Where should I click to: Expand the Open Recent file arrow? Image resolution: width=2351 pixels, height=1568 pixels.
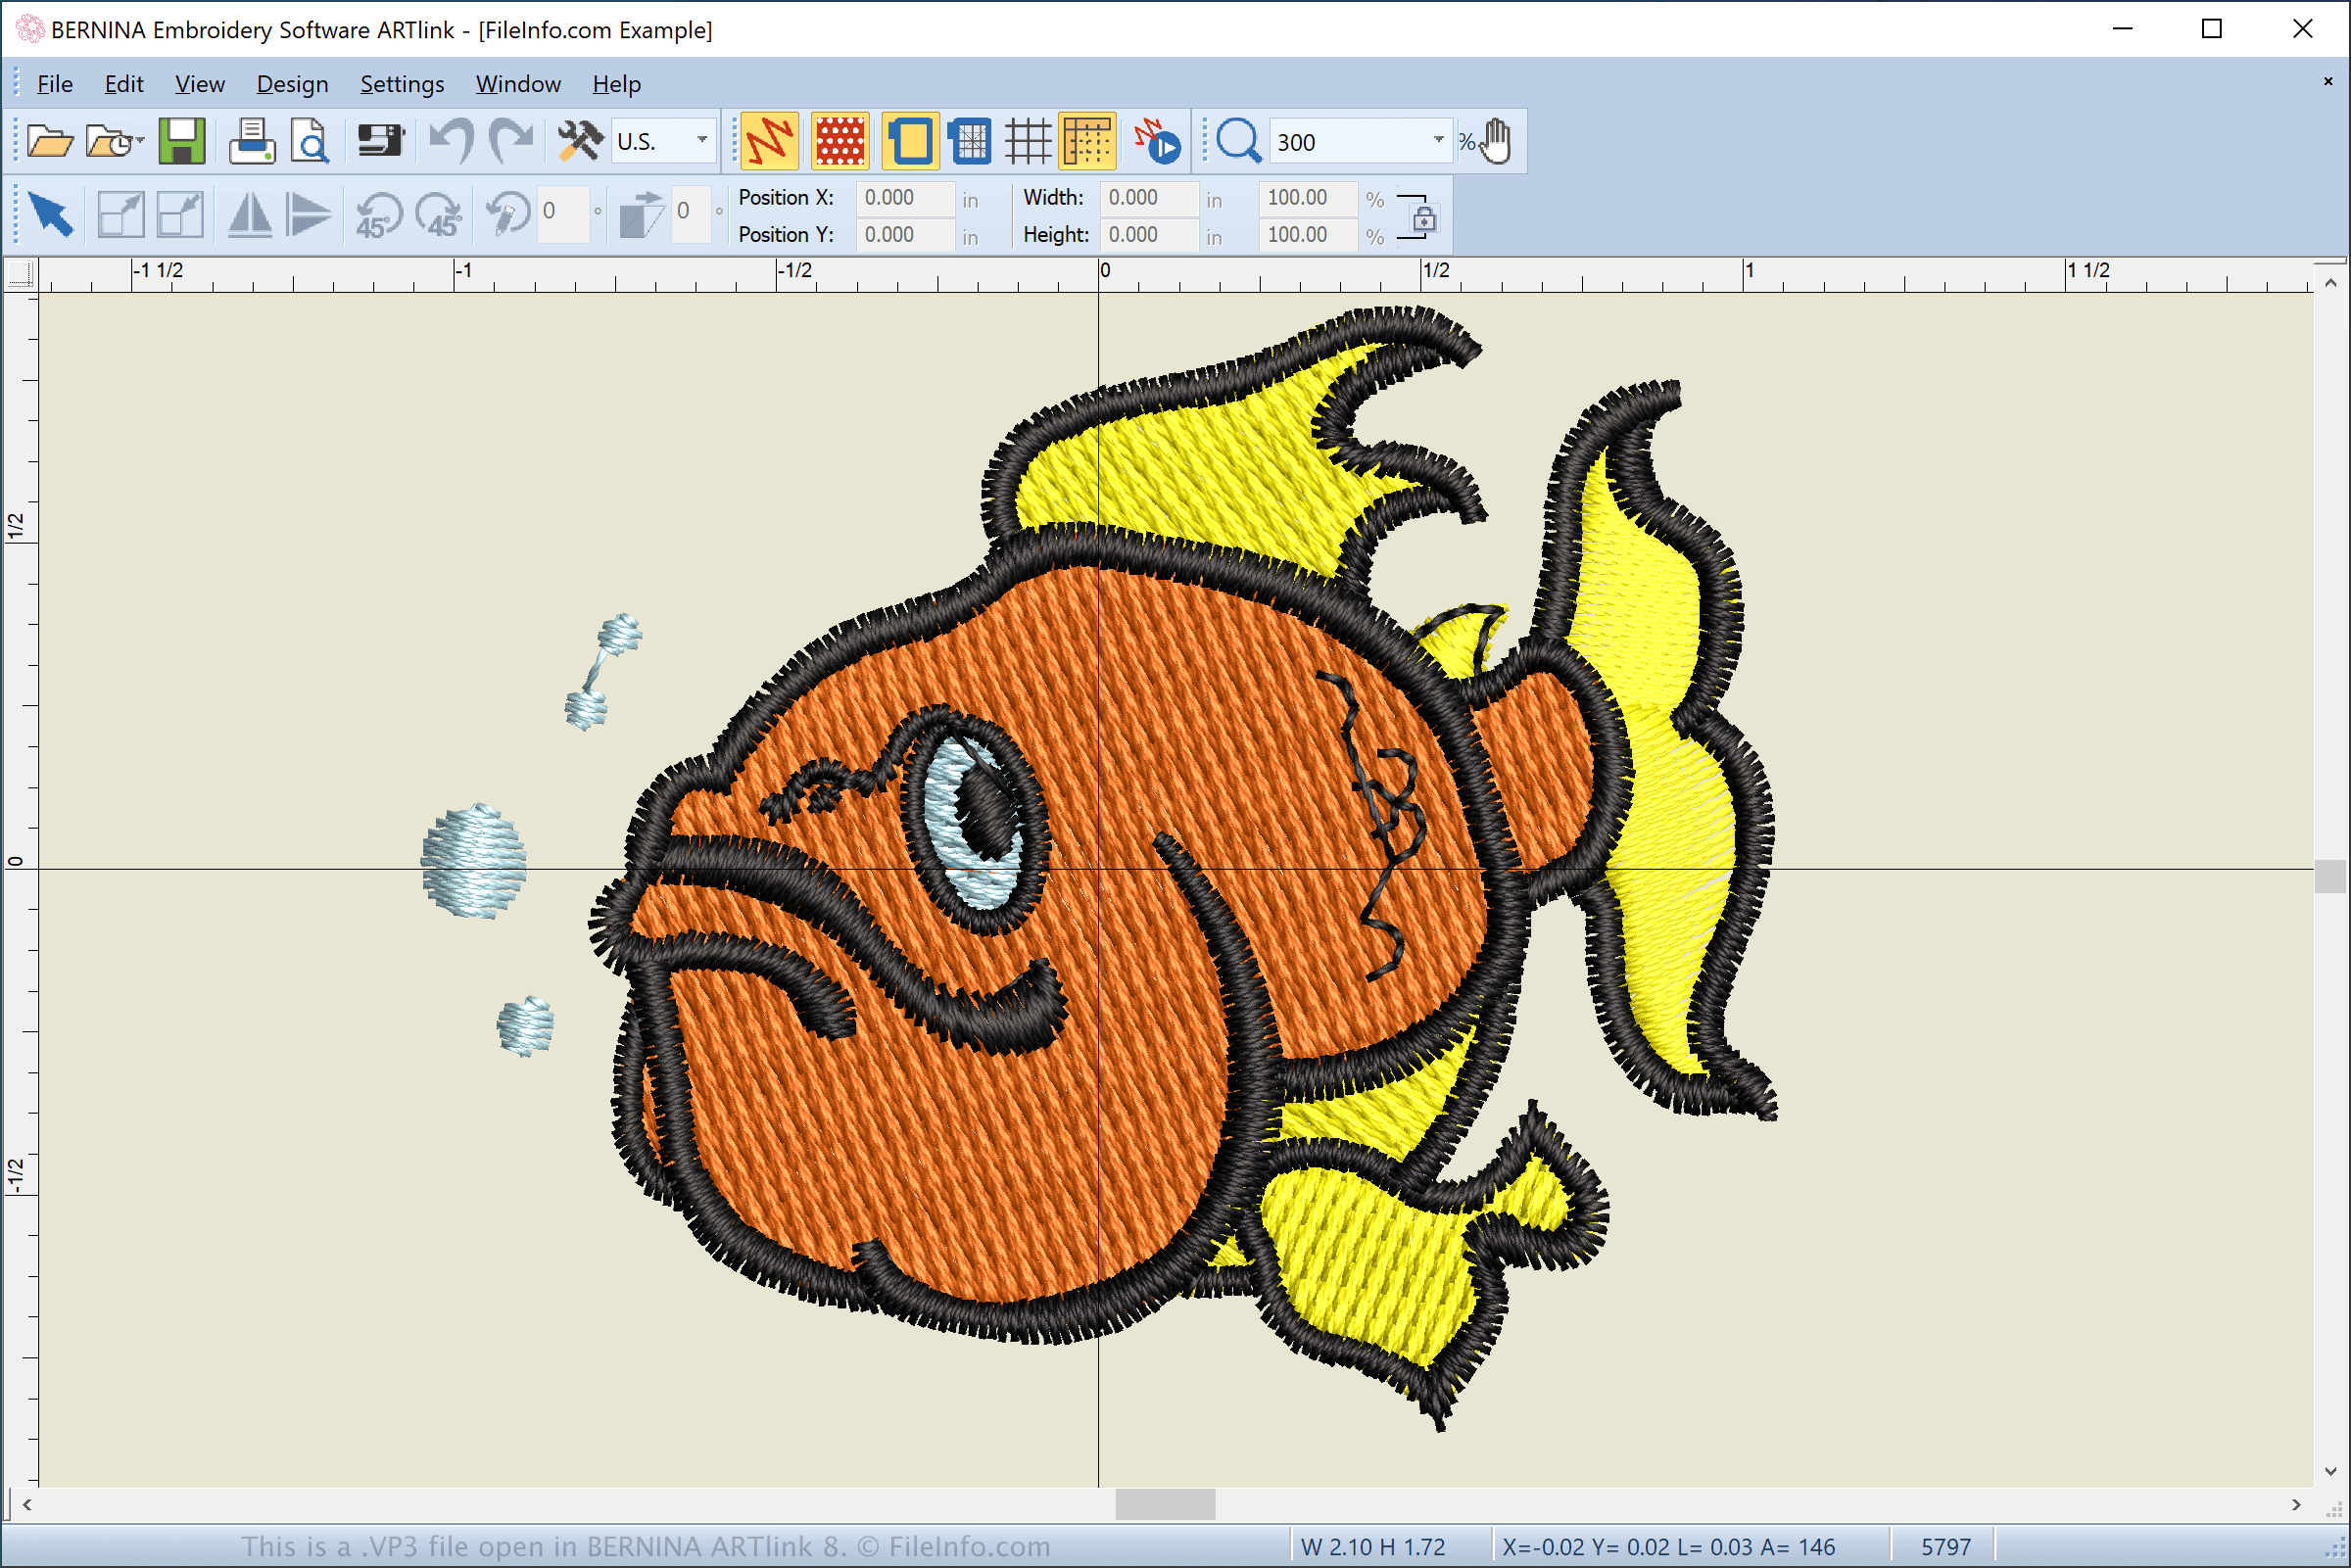click(140, 142)
